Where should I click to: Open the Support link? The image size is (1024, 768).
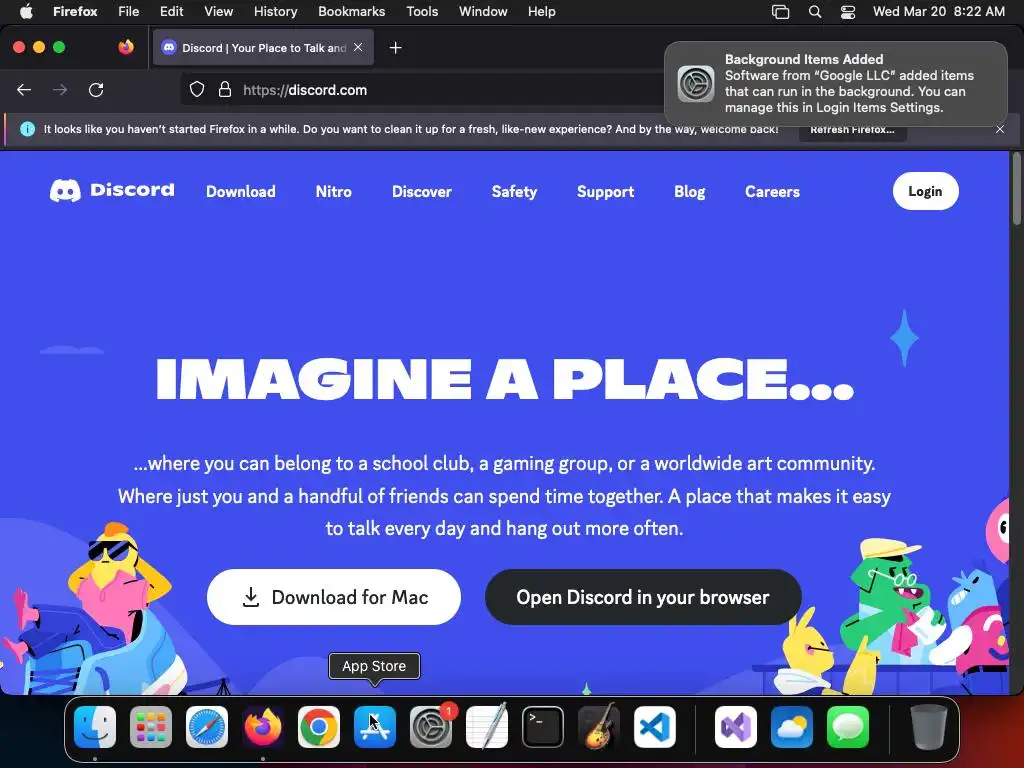pos(605,191)
